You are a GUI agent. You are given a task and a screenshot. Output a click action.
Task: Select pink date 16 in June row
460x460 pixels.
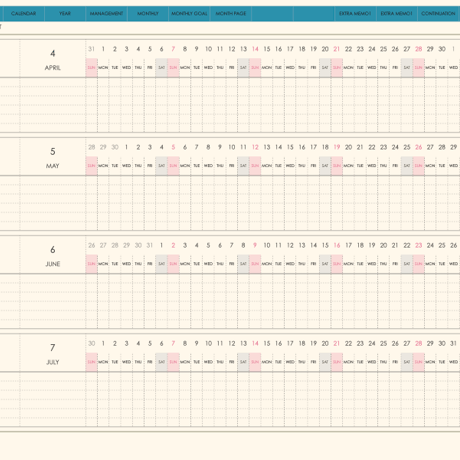pos(337,245)
